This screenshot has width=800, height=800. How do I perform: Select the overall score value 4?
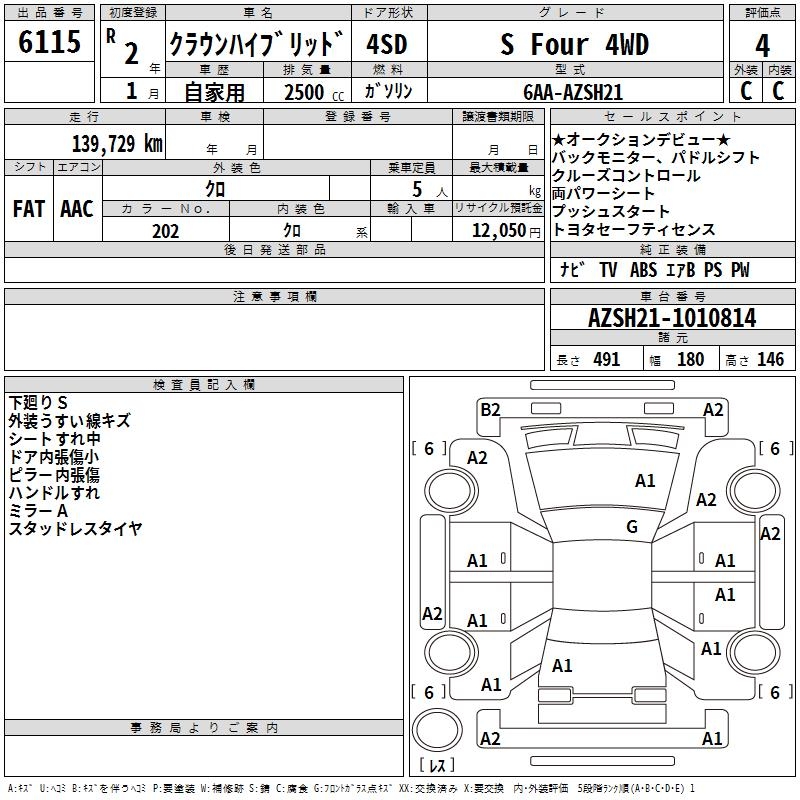point(762,45)
